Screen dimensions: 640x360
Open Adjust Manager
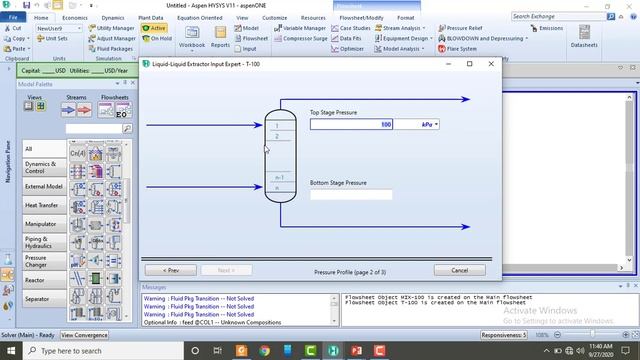coord(112,38)
